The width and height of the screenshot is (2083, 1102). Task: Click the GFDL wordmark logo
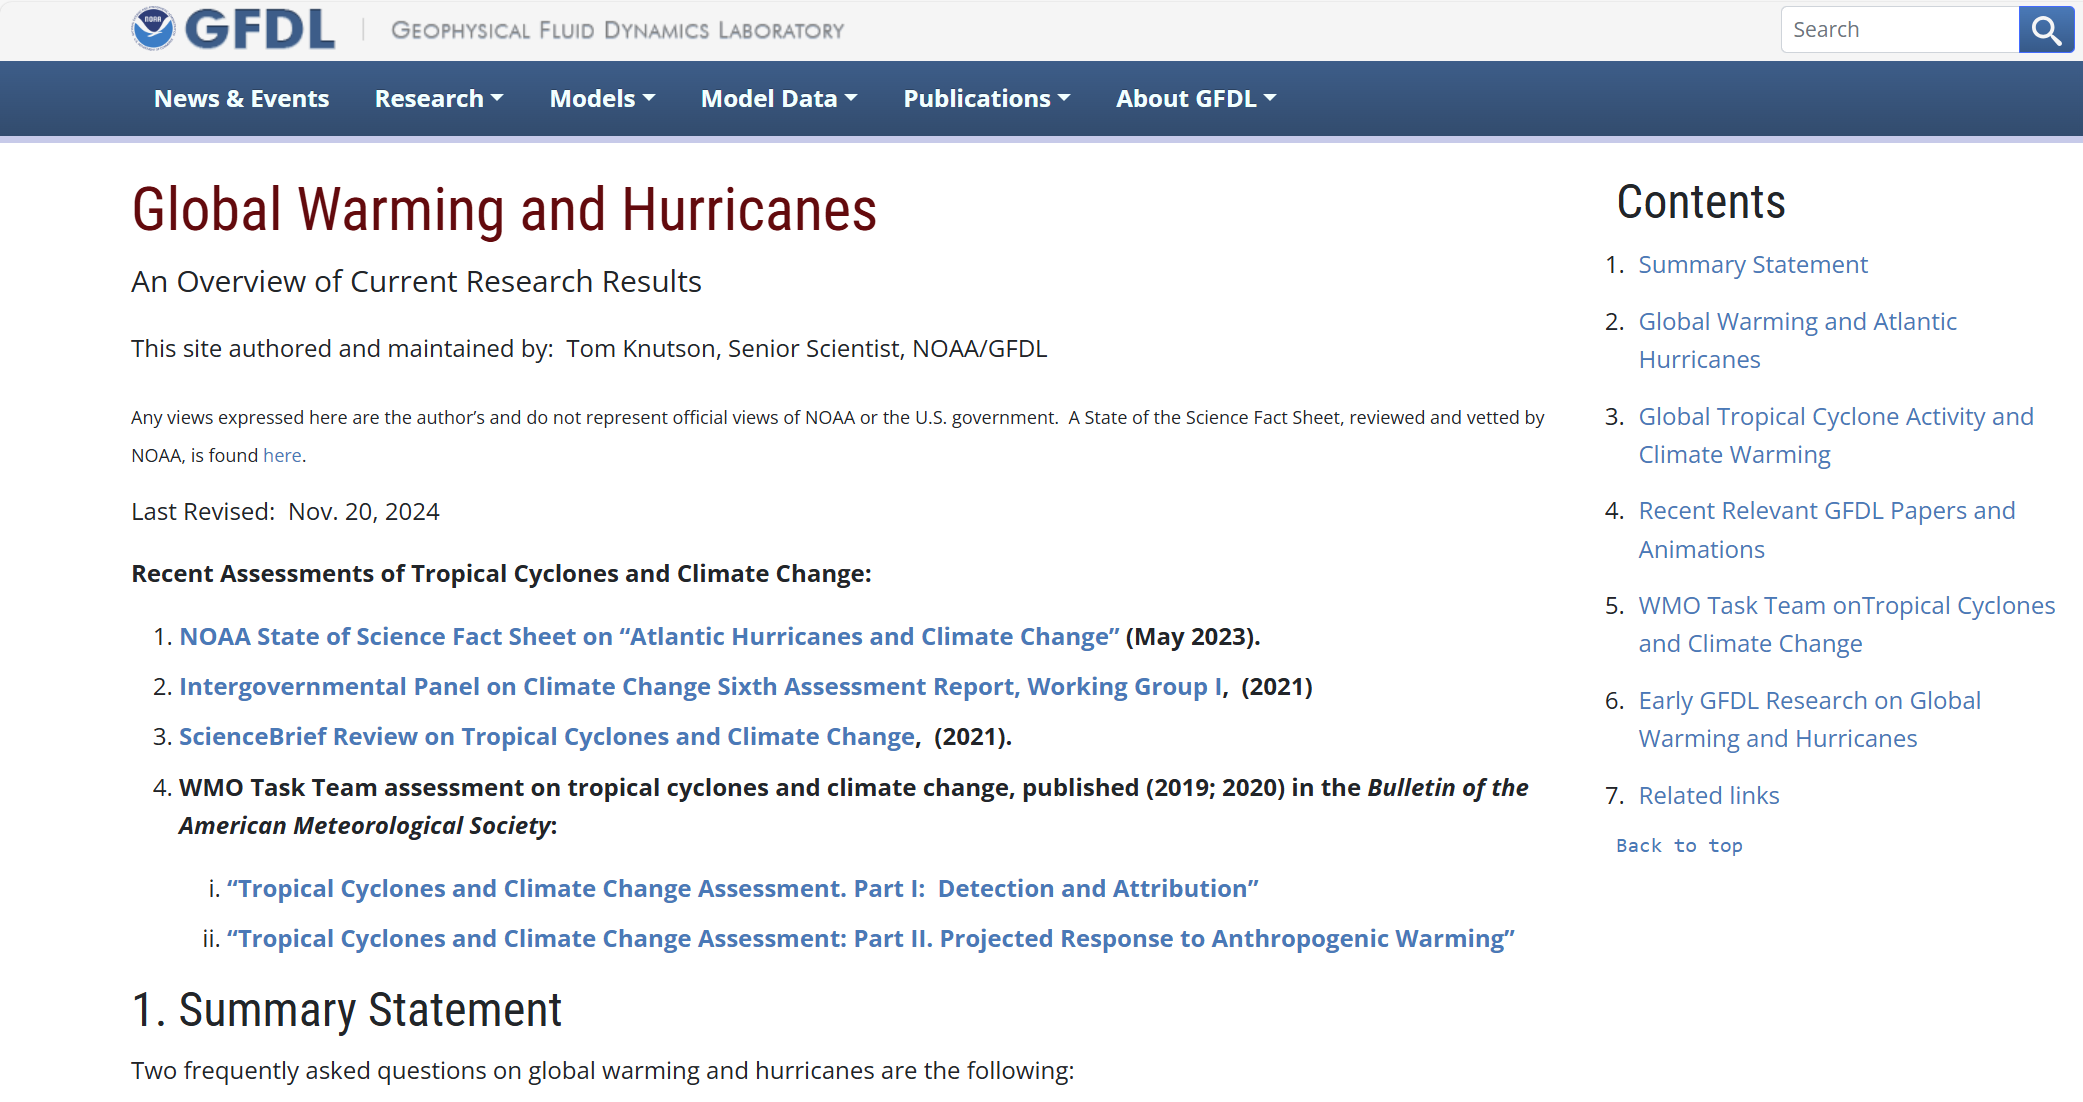click(x=260, y=29)
